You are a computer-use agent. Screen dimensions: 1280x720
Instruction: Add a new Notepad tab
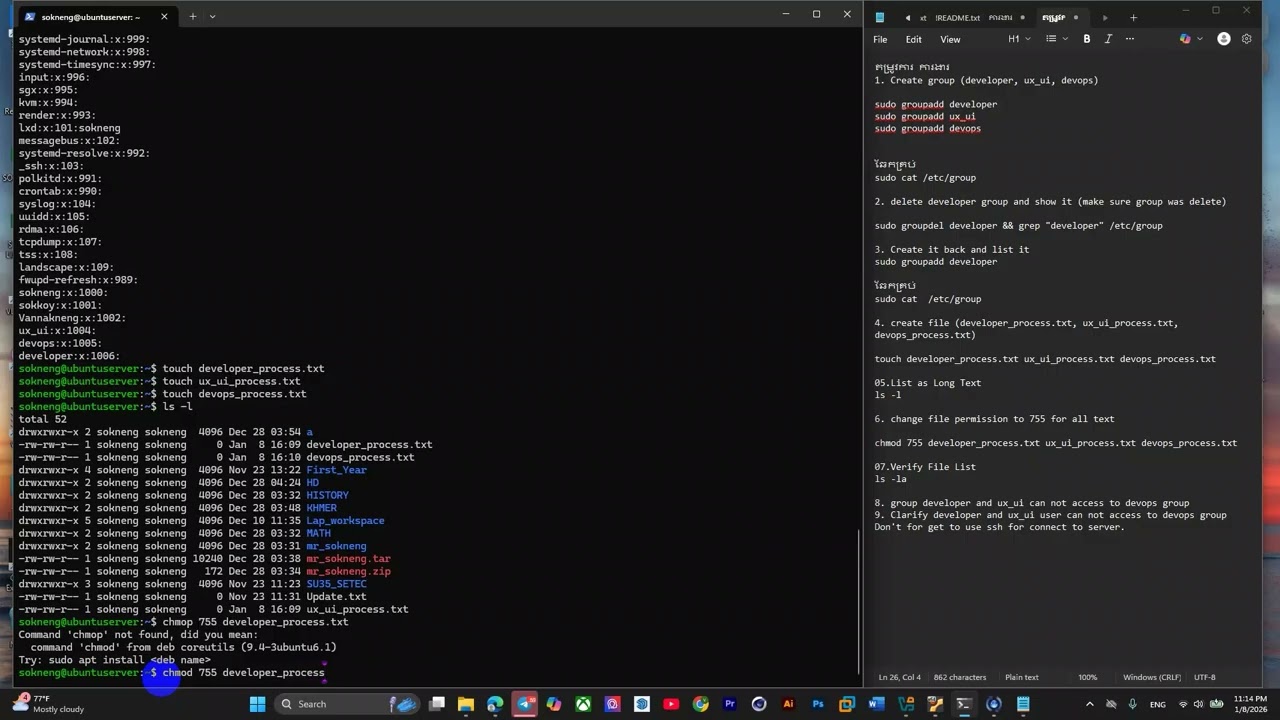(1133, 17)
